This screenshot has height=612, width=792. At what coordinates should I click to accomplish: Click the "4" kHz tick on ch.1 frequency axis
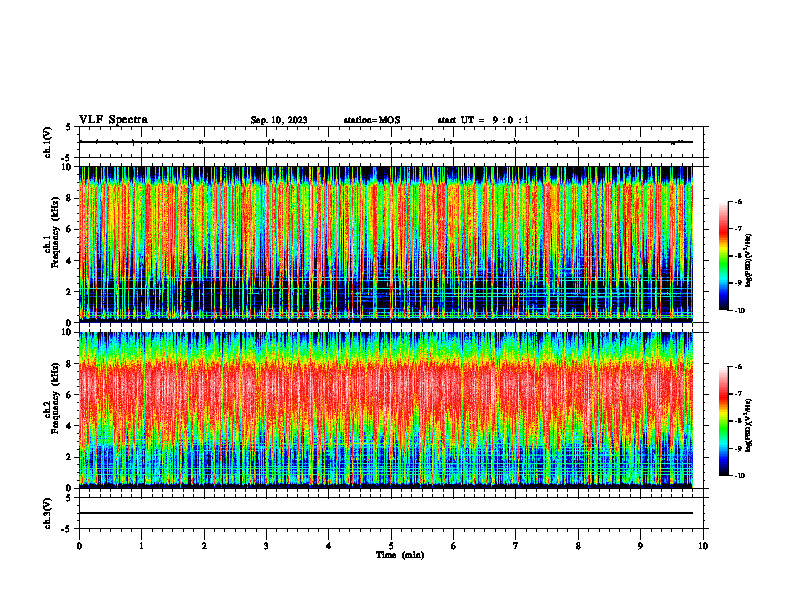(70, 261)
